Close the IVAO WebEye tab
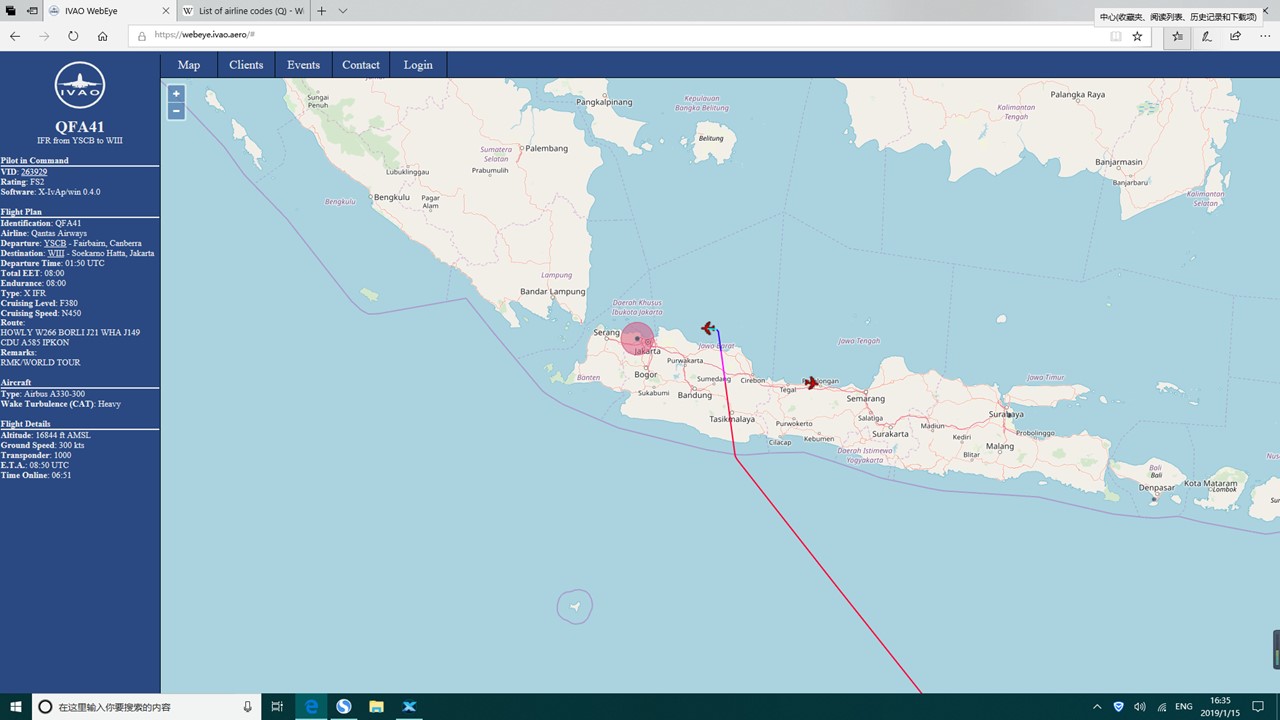 pyautogui.click(x=166, y=11)
